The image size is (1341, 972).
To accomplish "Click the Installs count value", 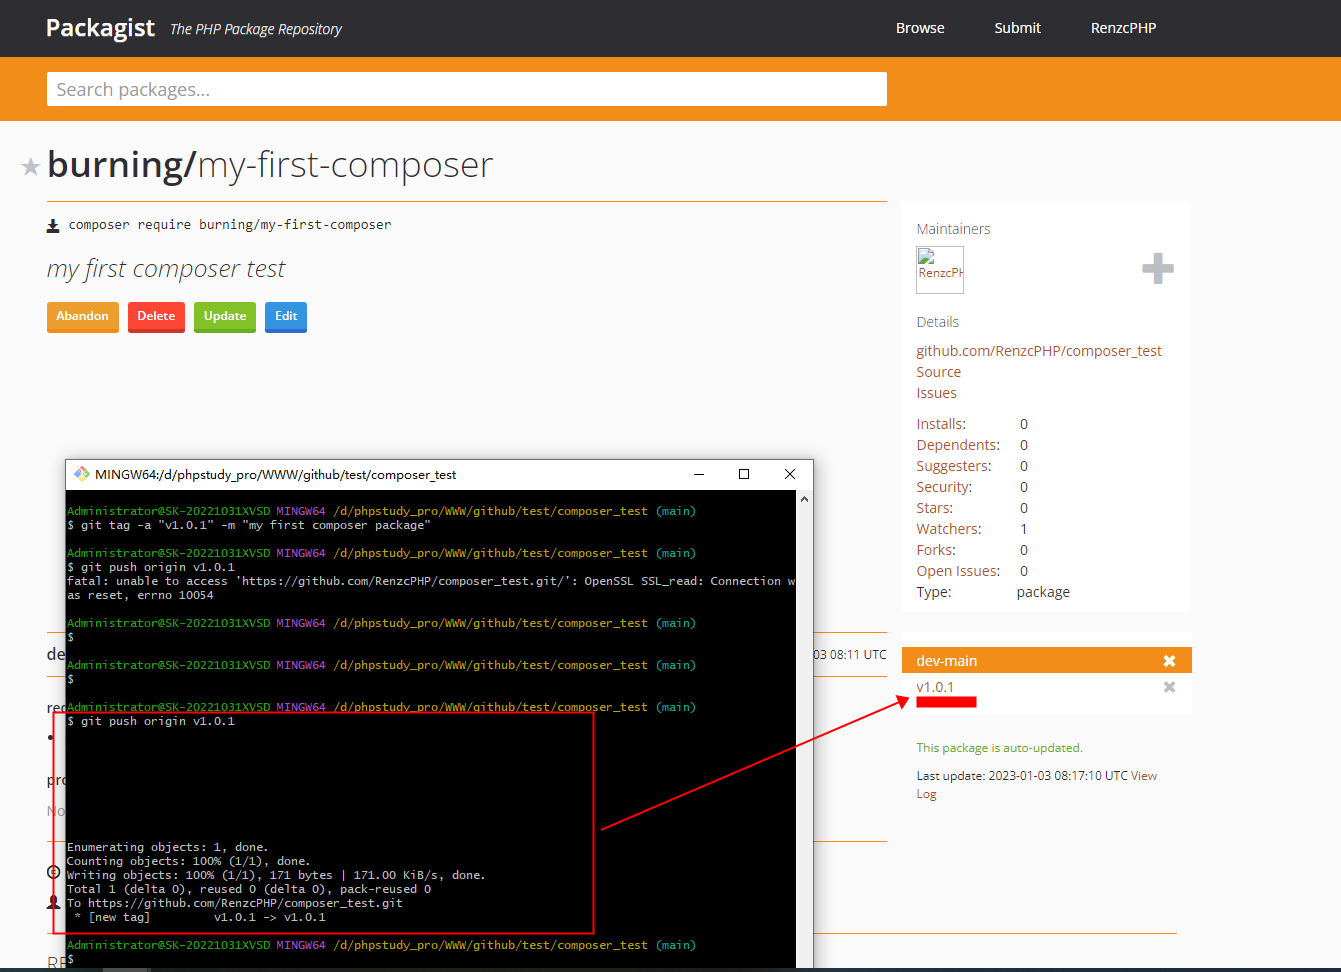I will pyautogui.click(x=1024, y=424).
